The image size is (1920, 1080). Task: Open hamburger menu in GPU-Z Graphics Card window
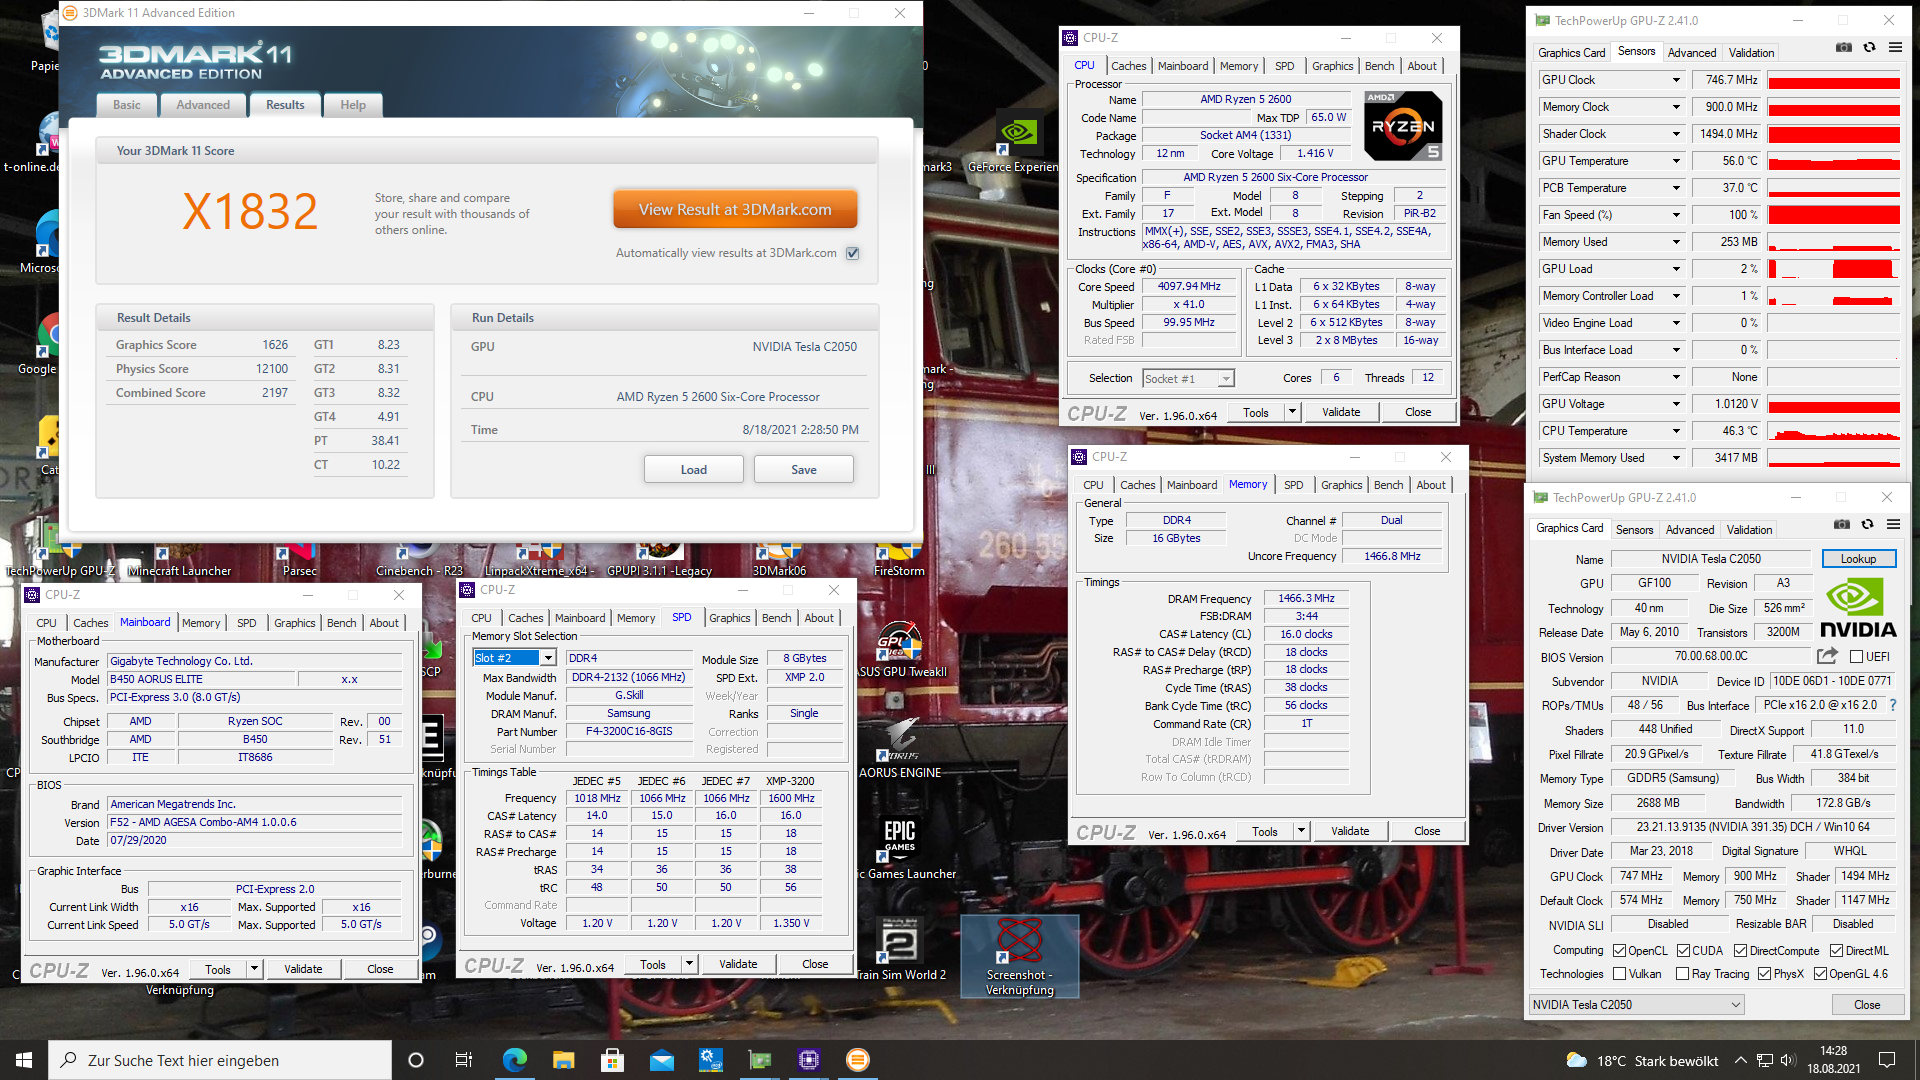tap(1893, 525)
